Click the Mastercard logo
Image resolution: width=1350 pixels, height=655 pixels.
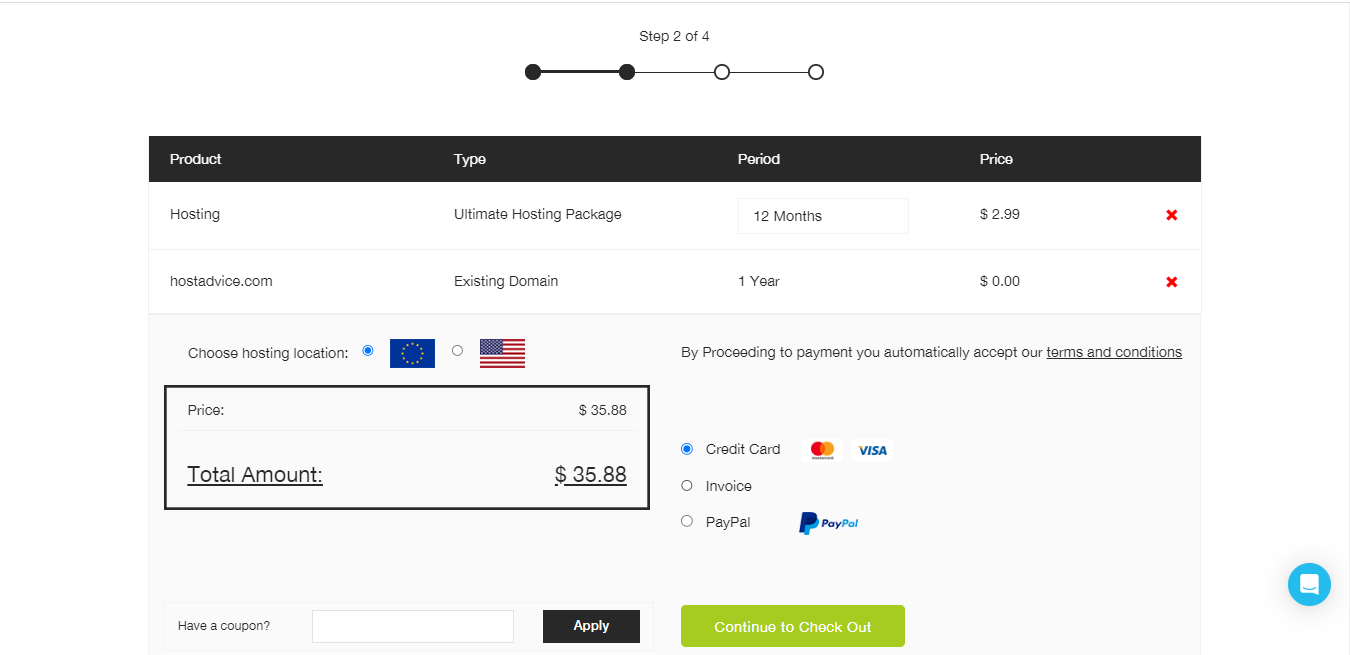click(822, 450)
